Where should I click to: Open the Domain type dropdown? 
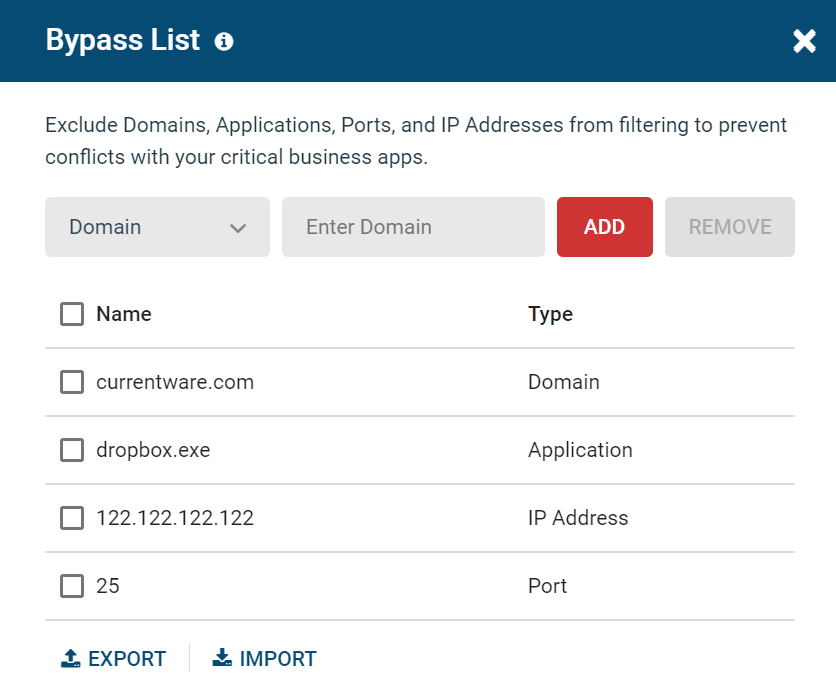[x=157, y=227]
